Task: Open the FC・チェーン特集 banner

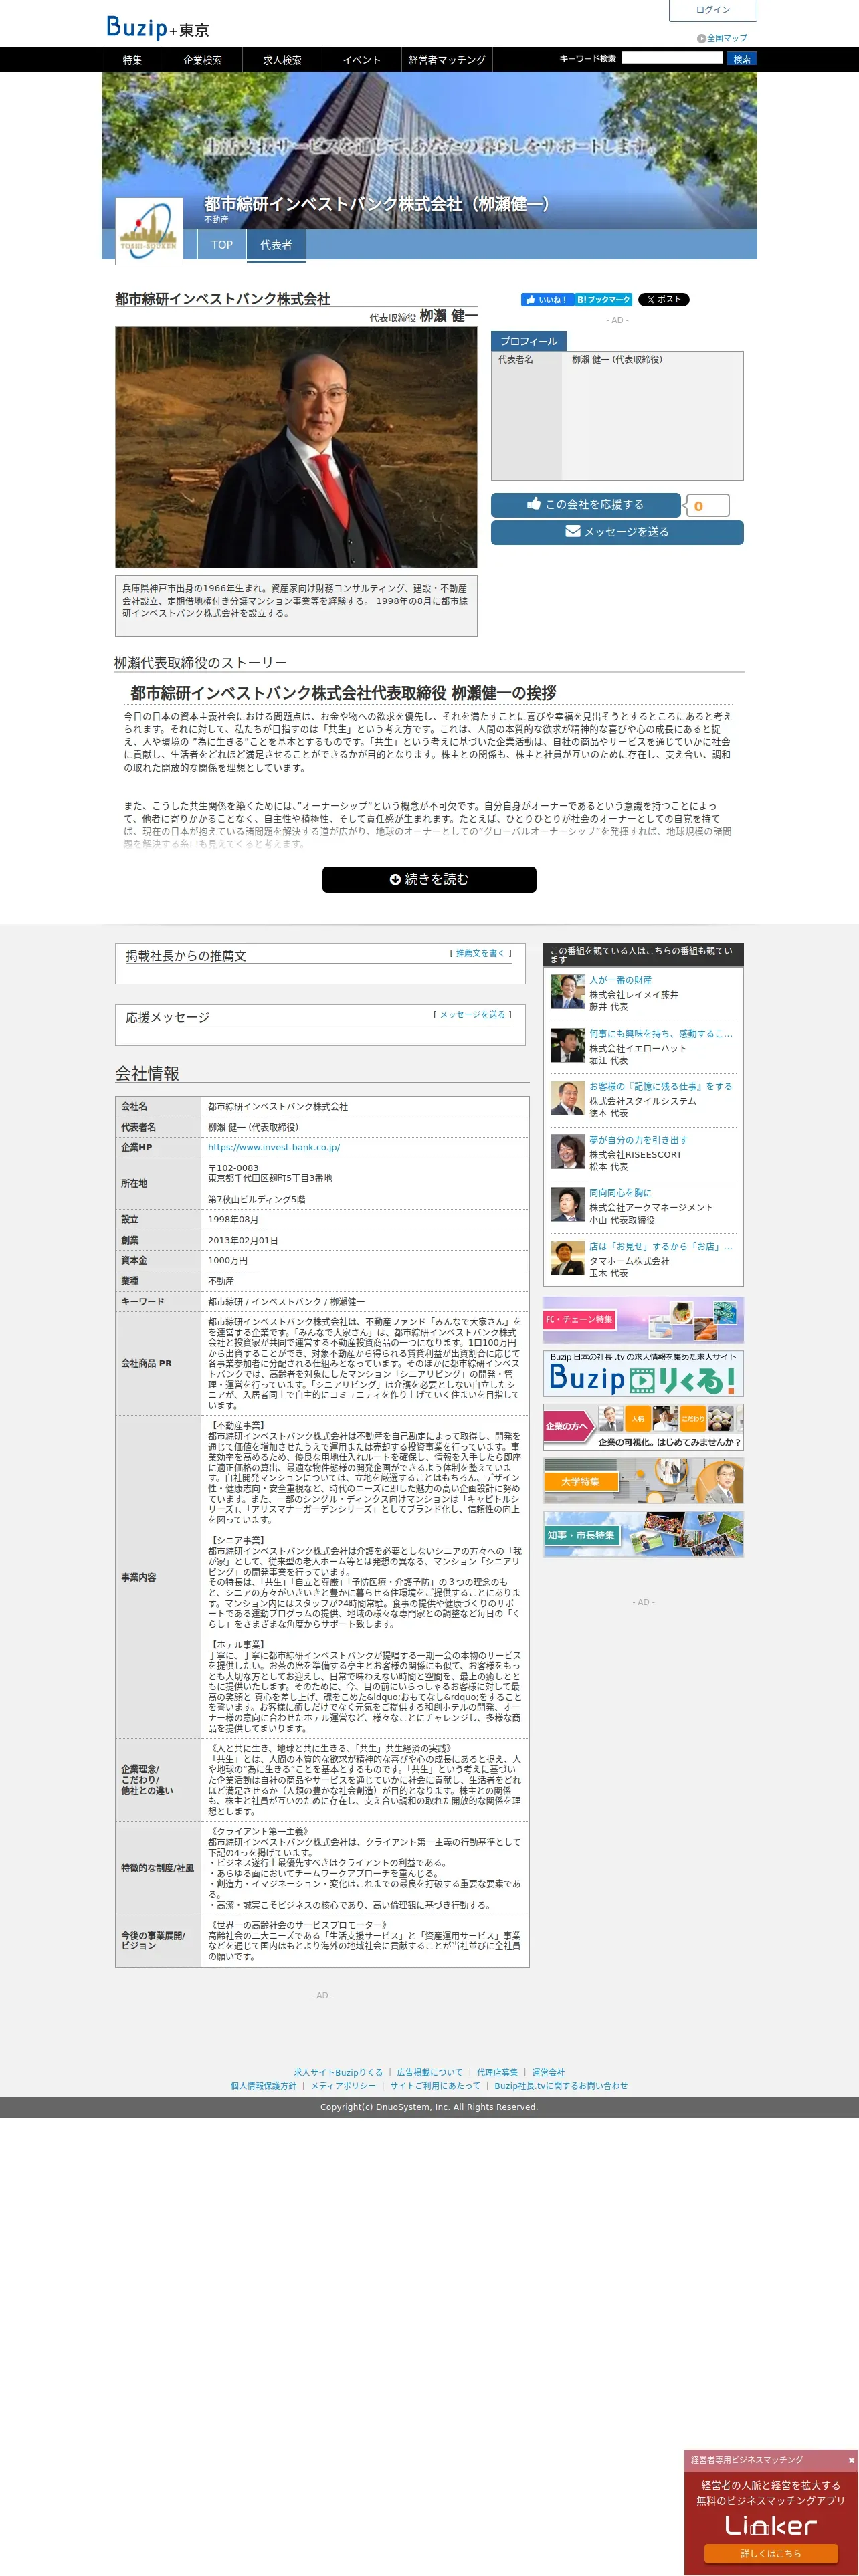Action: coord(643,1320)
